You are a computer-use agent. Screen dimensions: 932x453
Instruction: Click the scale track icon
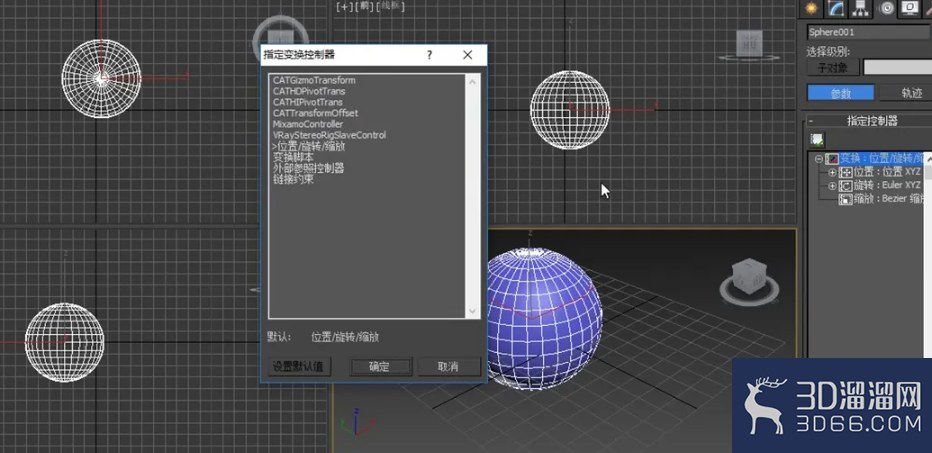coord(845,200)
